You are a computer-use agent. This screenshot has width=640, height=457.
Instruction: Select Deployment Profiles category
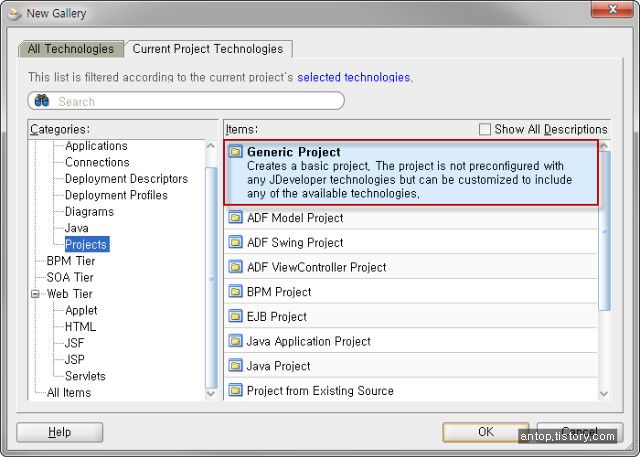[x=116, y=195]
